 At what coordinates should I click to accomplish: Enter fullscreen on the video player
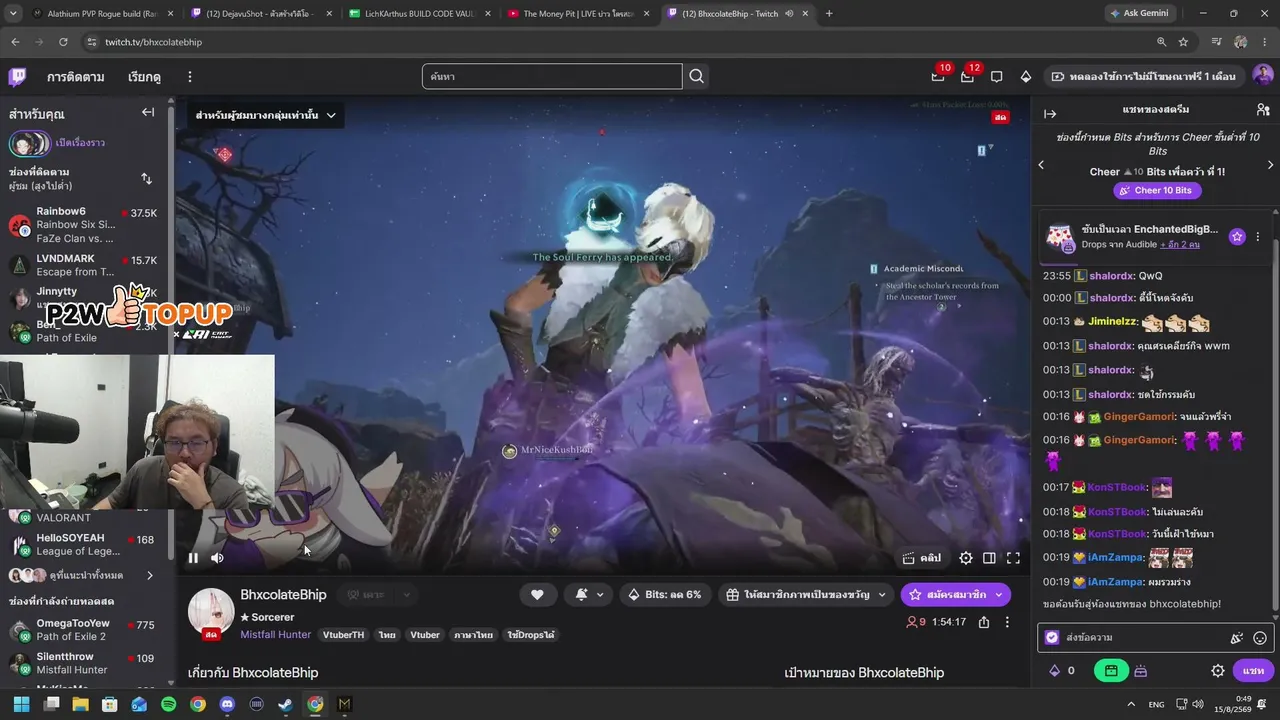(x=1013, y=558)
